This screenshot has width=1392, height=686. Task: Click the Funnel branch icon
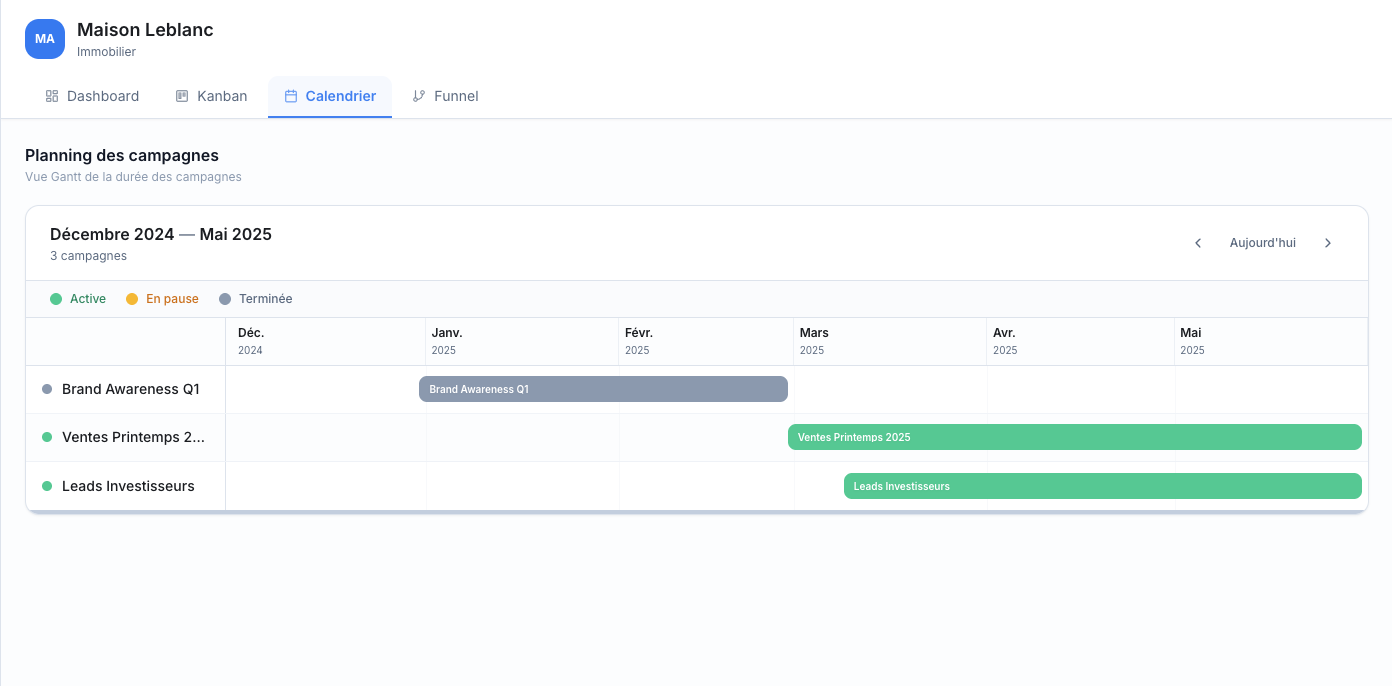419,96
